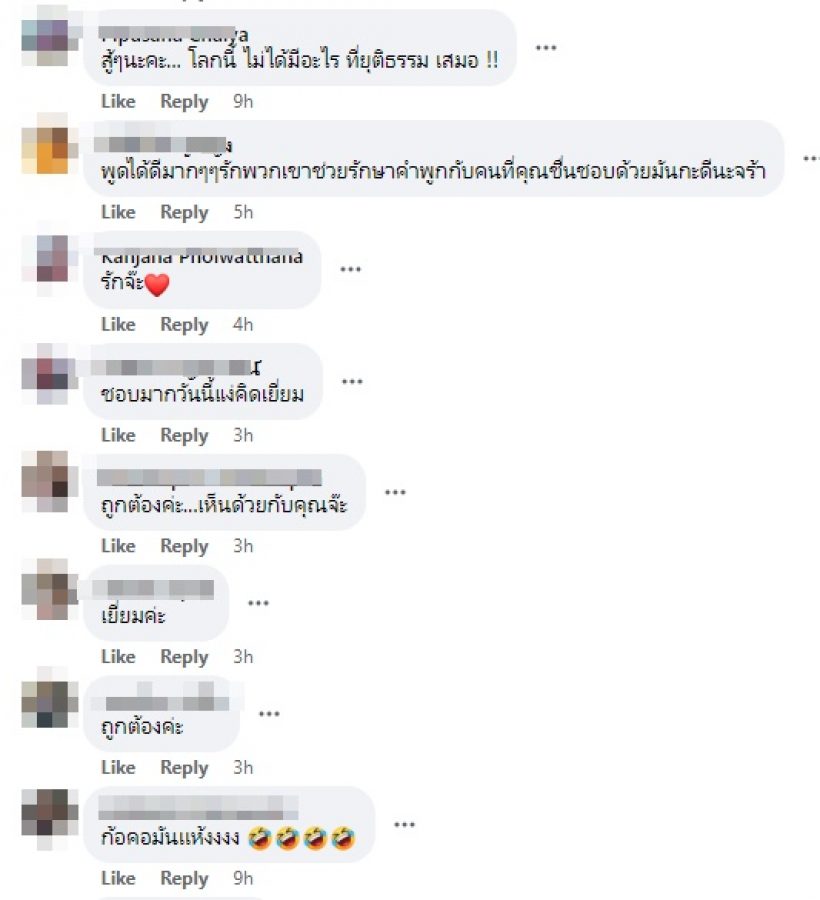Open options menu beside ก้อคอมันแห้ง comment
820x900 pixels.
click(405, 824)
